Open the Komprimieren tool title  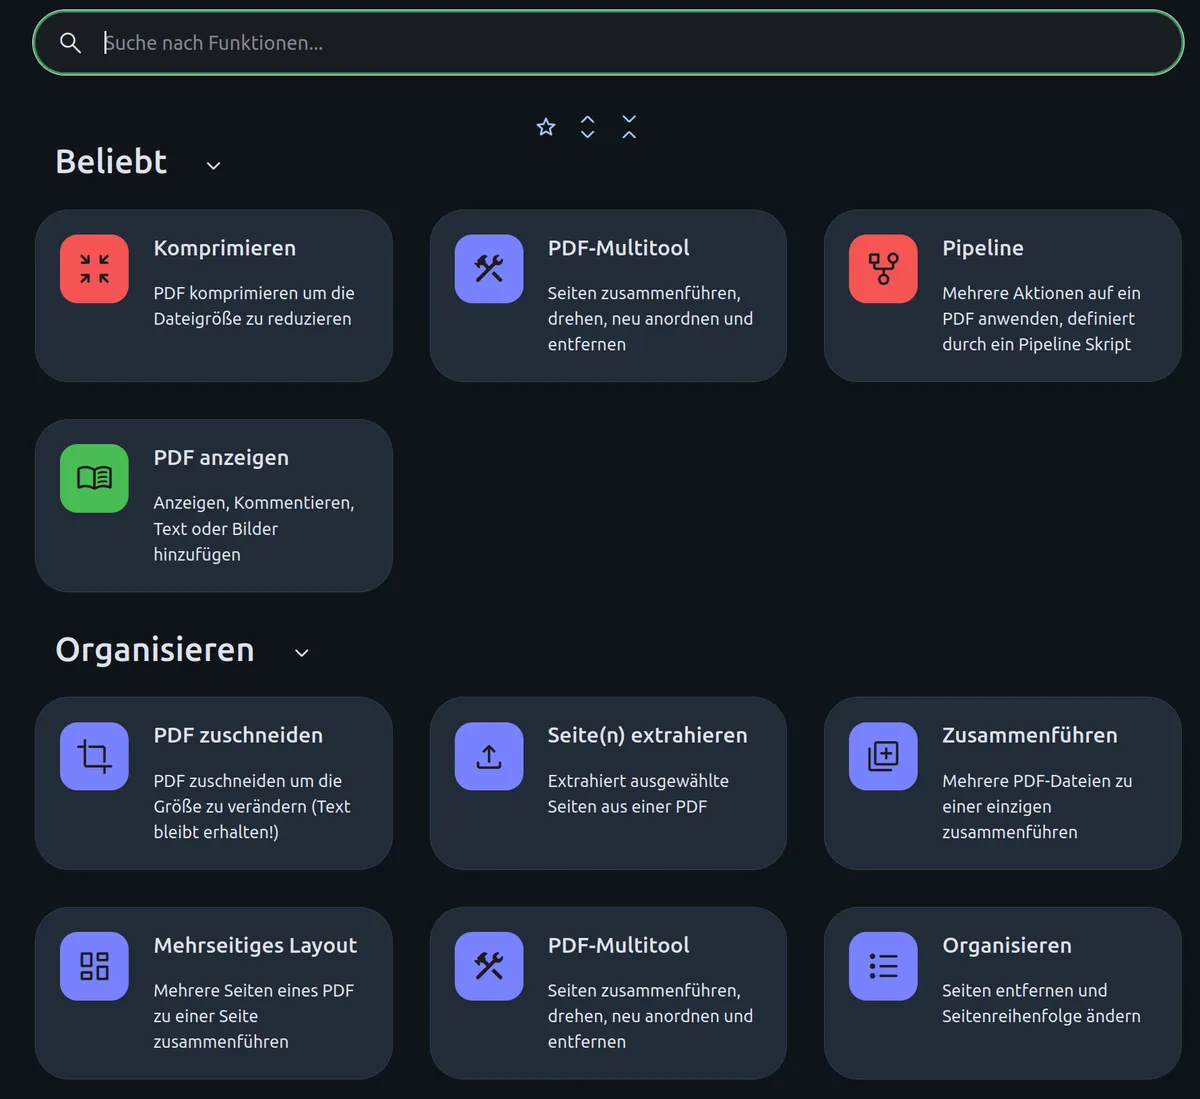(225, 248)
